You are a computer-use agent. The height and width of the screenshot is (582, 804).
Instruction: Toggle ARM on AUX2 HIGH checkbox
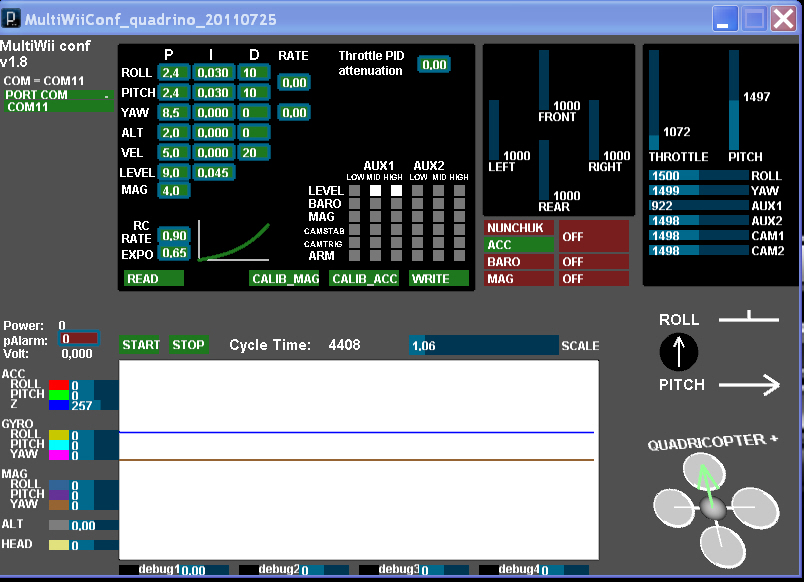[459, 255]
